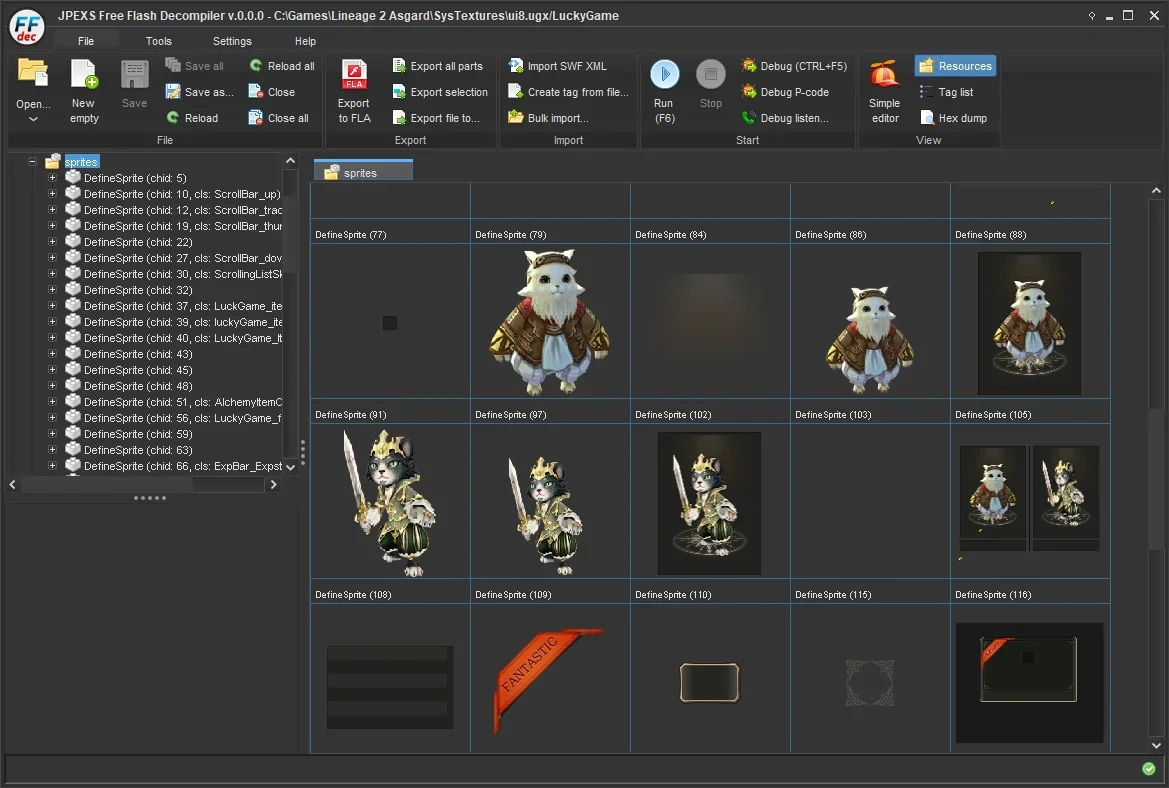Create a New empty file
This screenshot has width=1169, height=788.
coord(84,90)
